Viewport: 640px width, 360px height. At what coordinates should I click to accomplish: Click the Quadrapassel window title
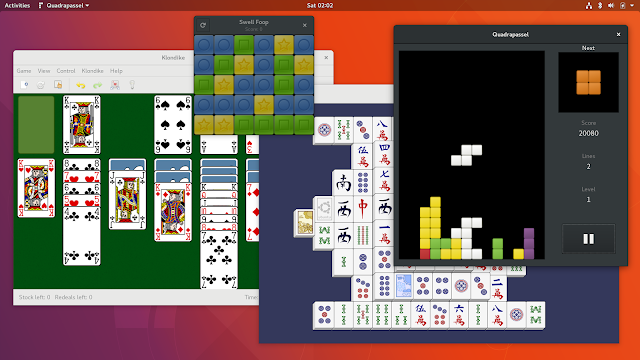point(510,35)
